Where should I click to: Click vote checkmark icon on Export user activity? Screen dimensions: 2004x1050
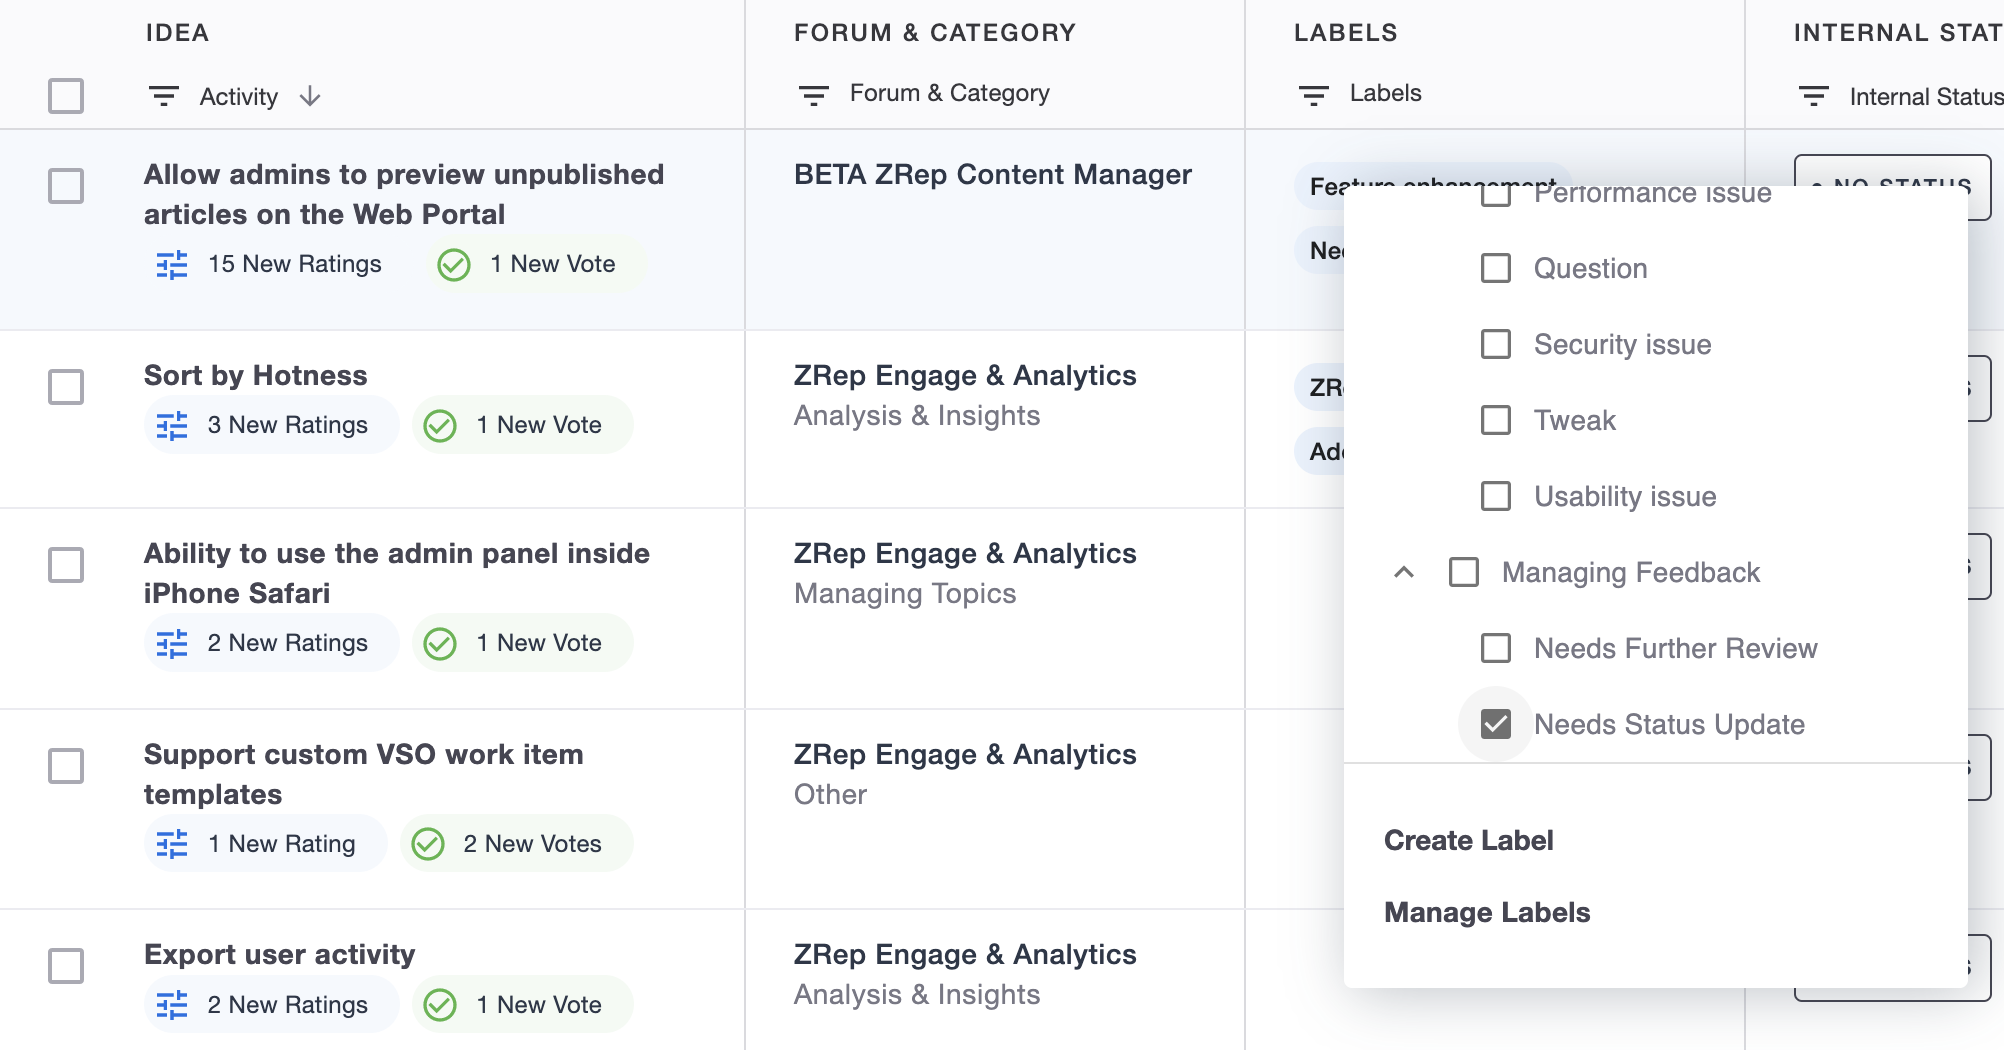click(x=440, y=1005)
